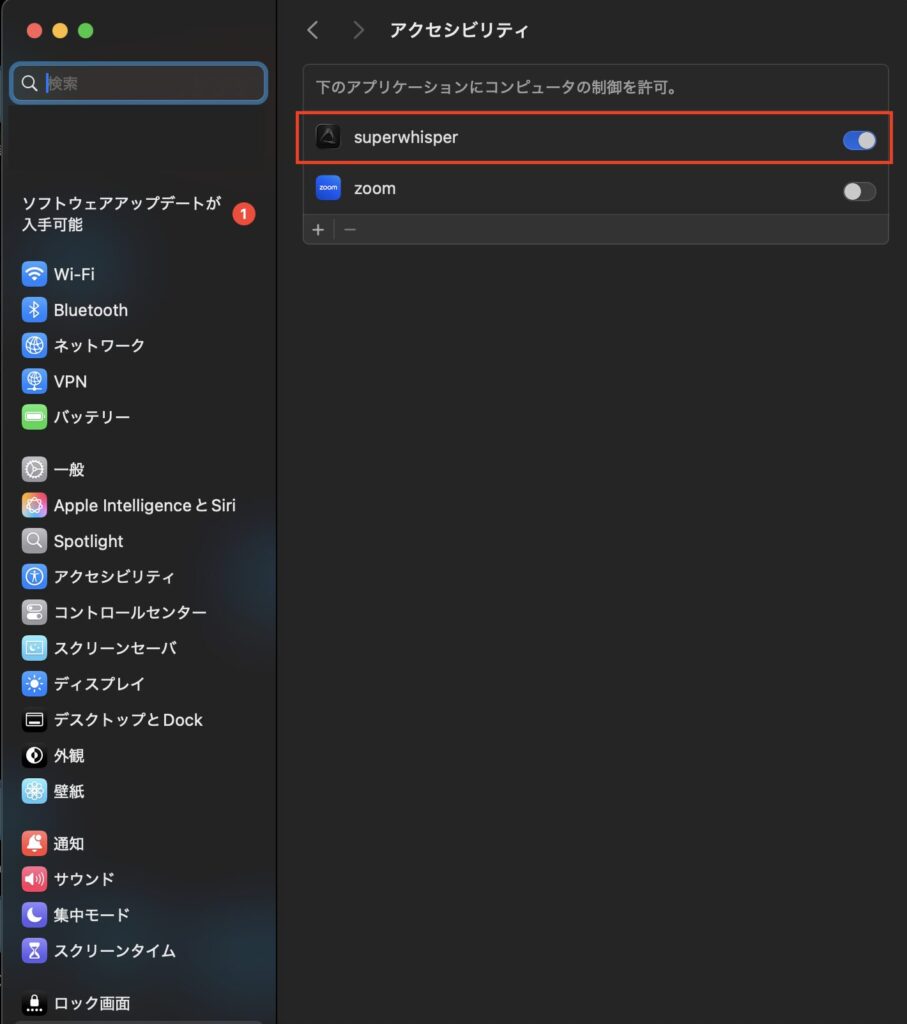The image size is (907, 1024).
Task: Go back using the left chevron arrow
Action: tap(312, 30)
